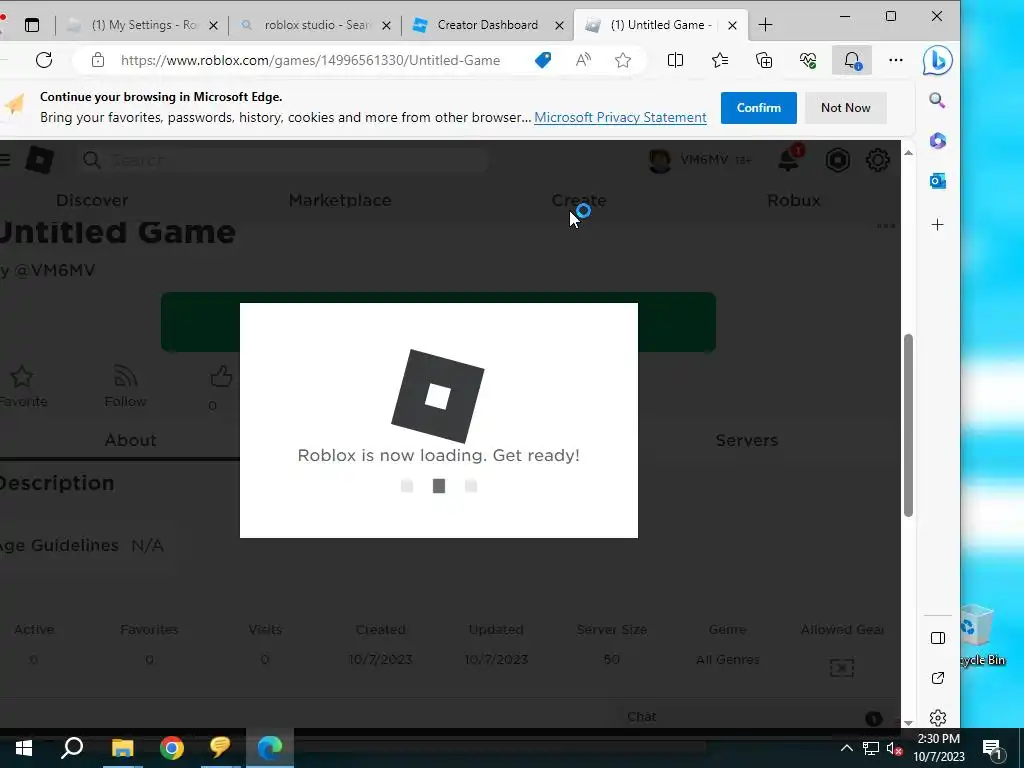Open File Explorer from taskbar
Screen dimensions: 1024x768
tap(122, 748)
